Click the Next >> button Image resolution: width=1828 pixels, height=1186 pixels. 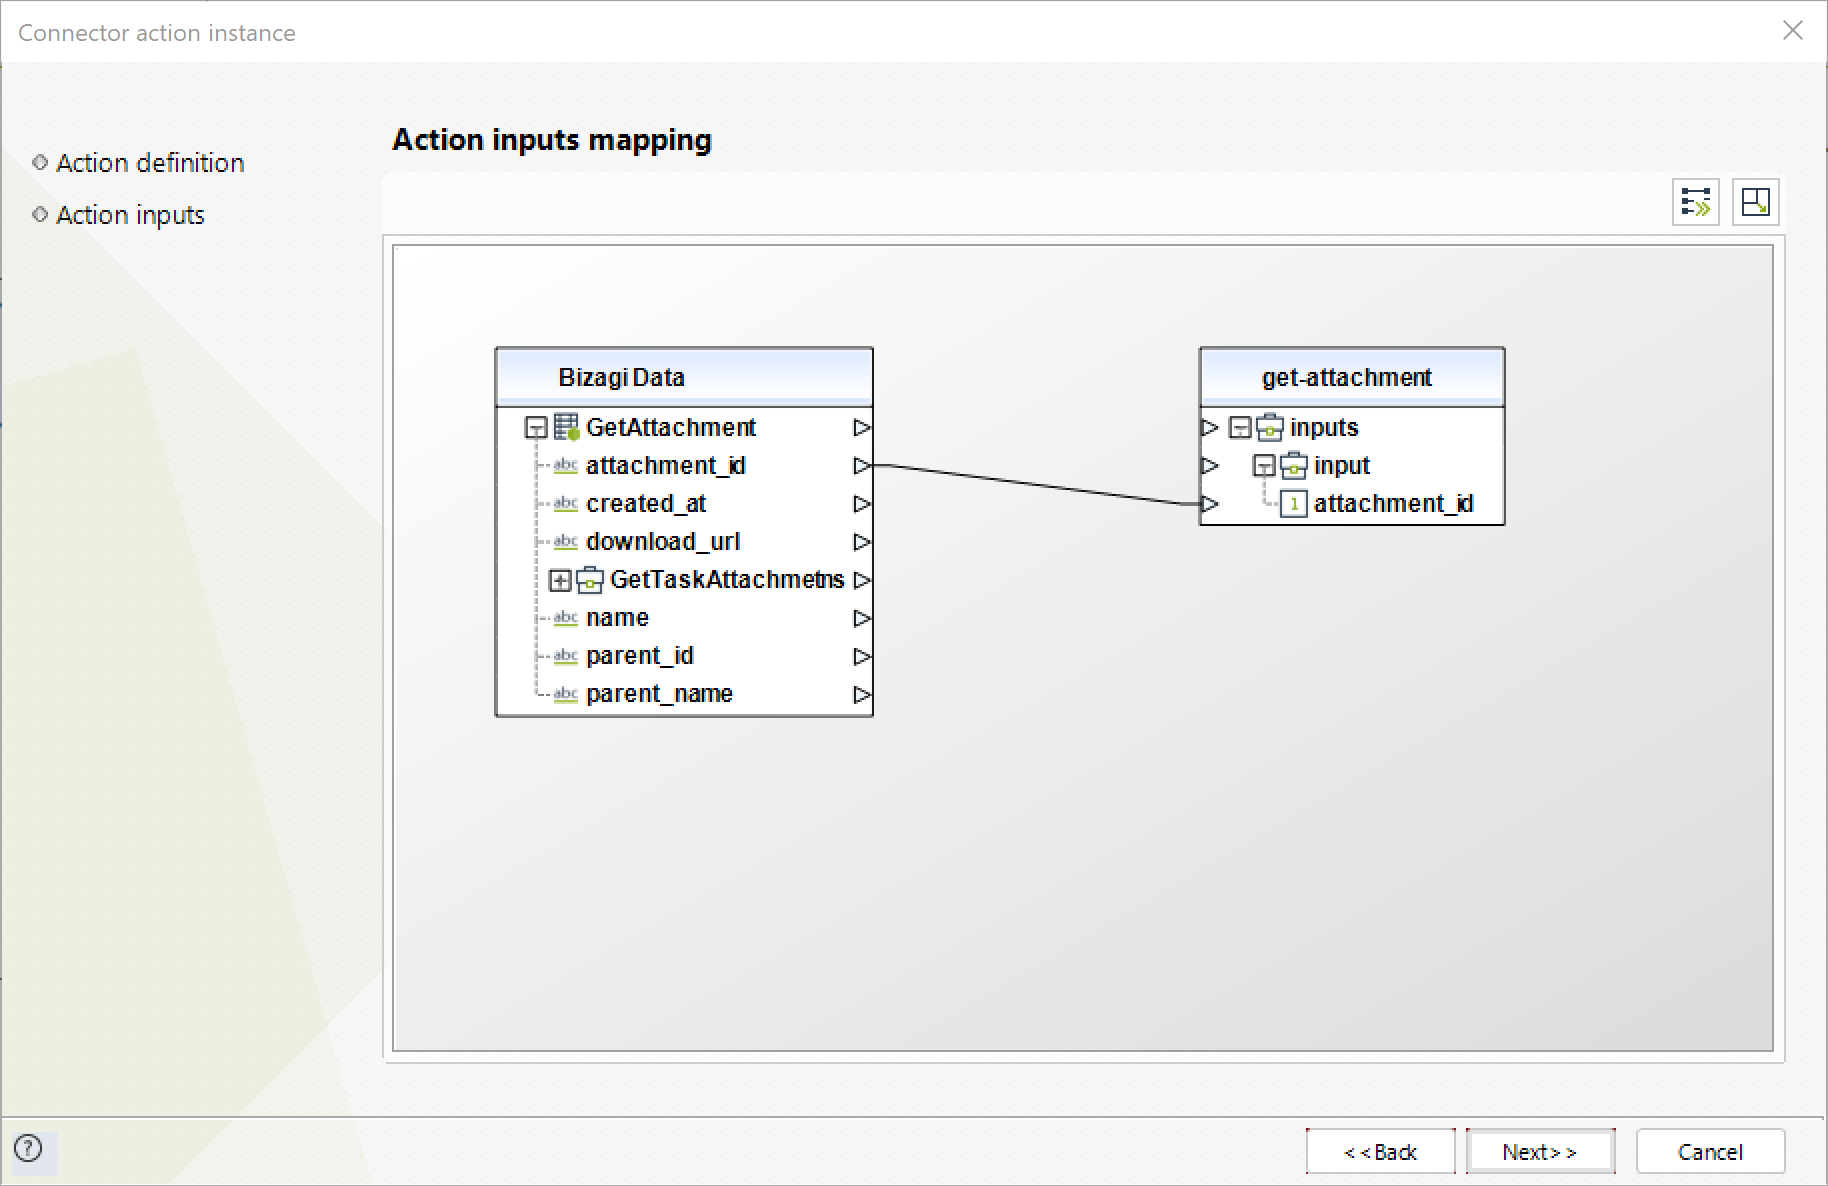[x=1540, y=1151]
